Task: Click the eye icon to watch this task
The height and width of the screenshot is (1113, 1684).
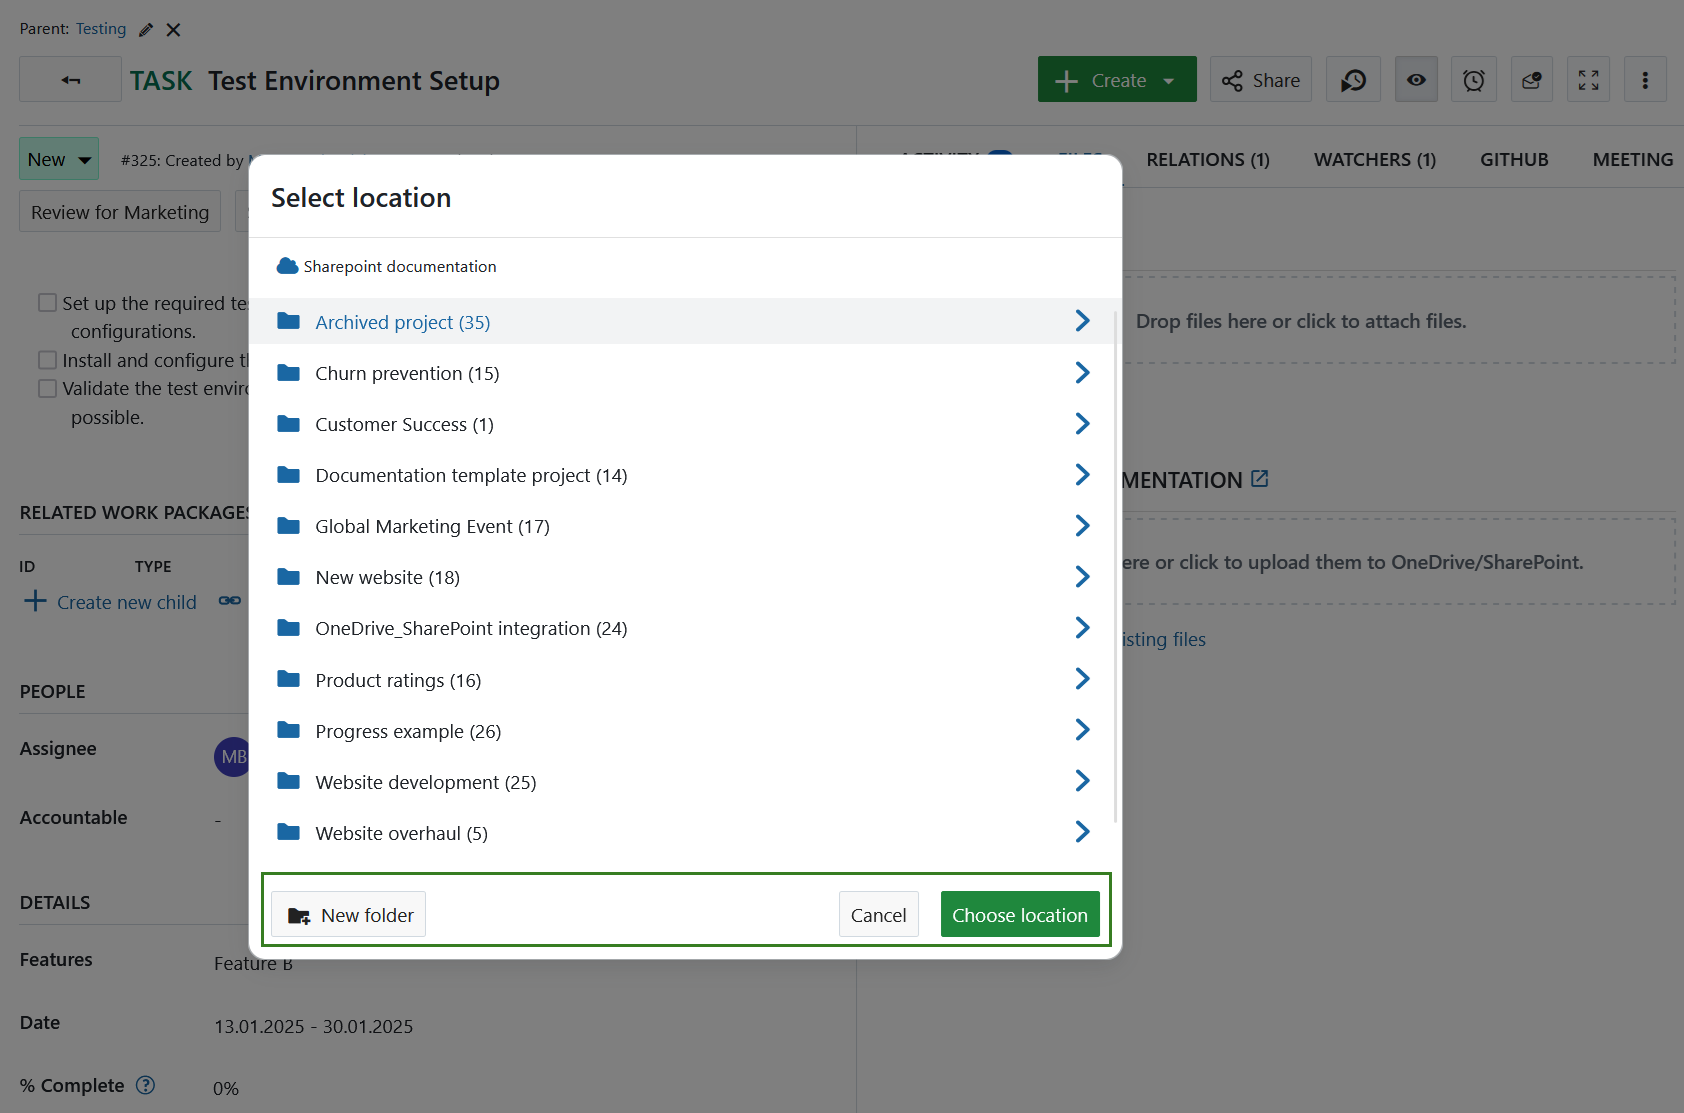Action: [x=1415, y=79]
